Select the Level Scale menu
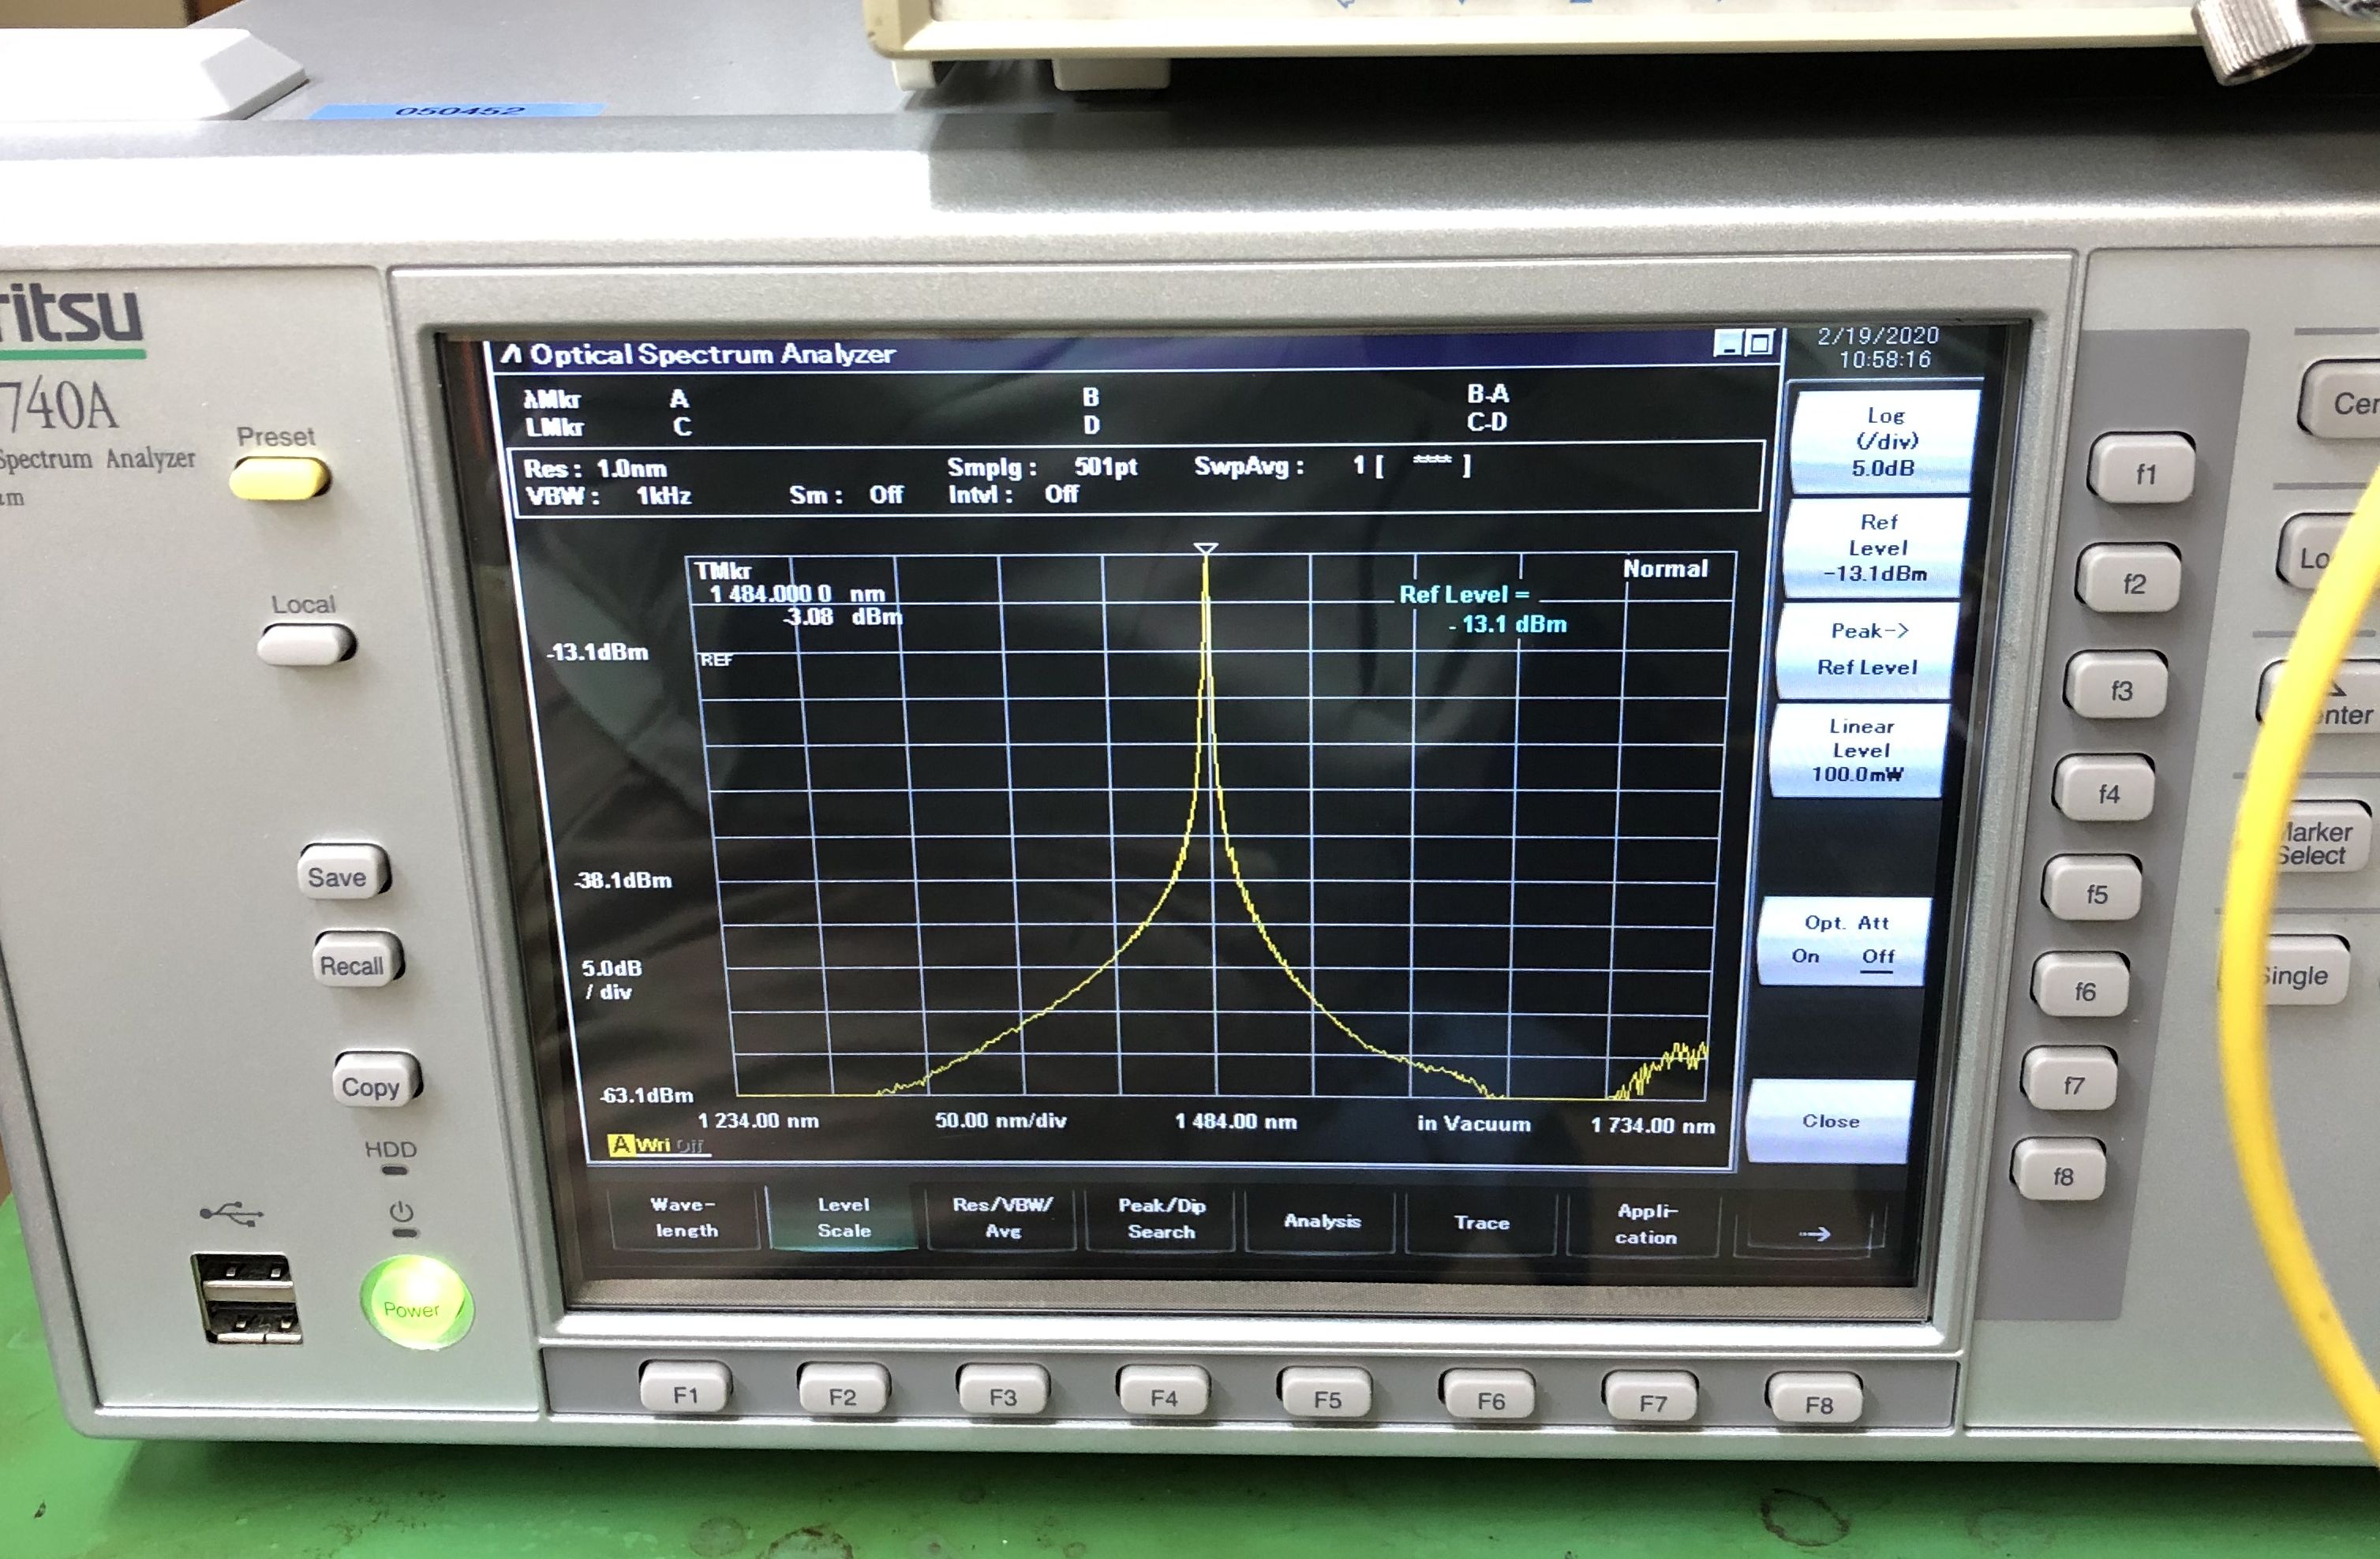 843,1217
